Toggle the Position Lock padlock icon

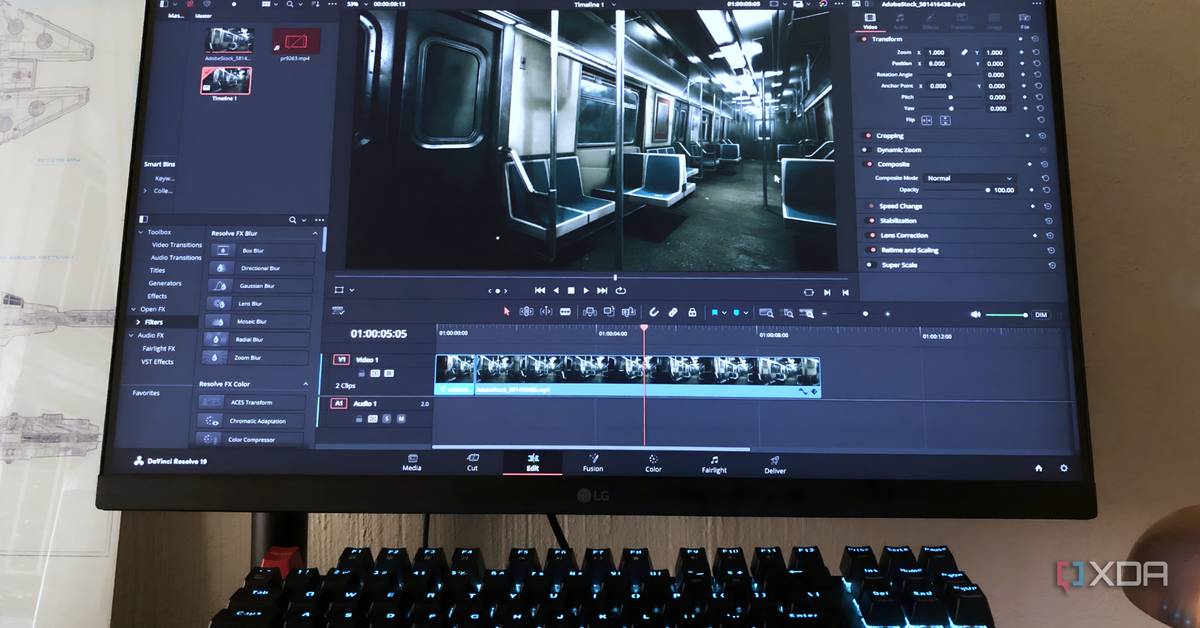tap(692, 312)
